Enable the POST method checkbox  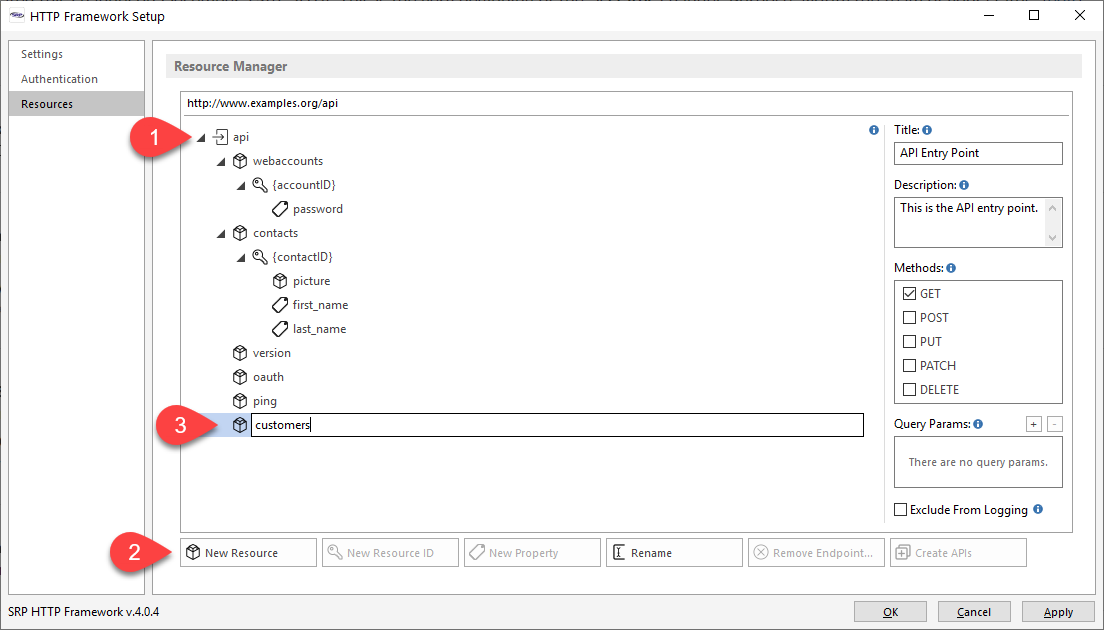click(x=909, y=318)
